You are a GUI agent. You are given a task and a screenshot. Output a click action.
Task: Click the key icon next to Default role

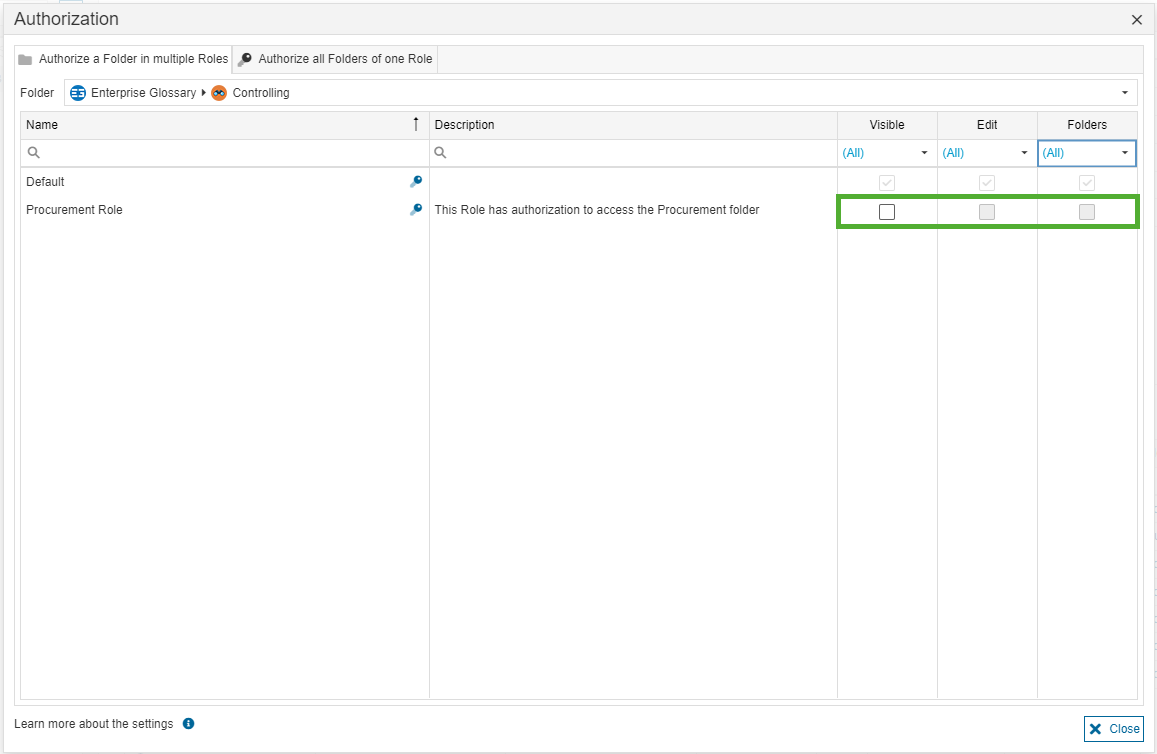point(416,182)
